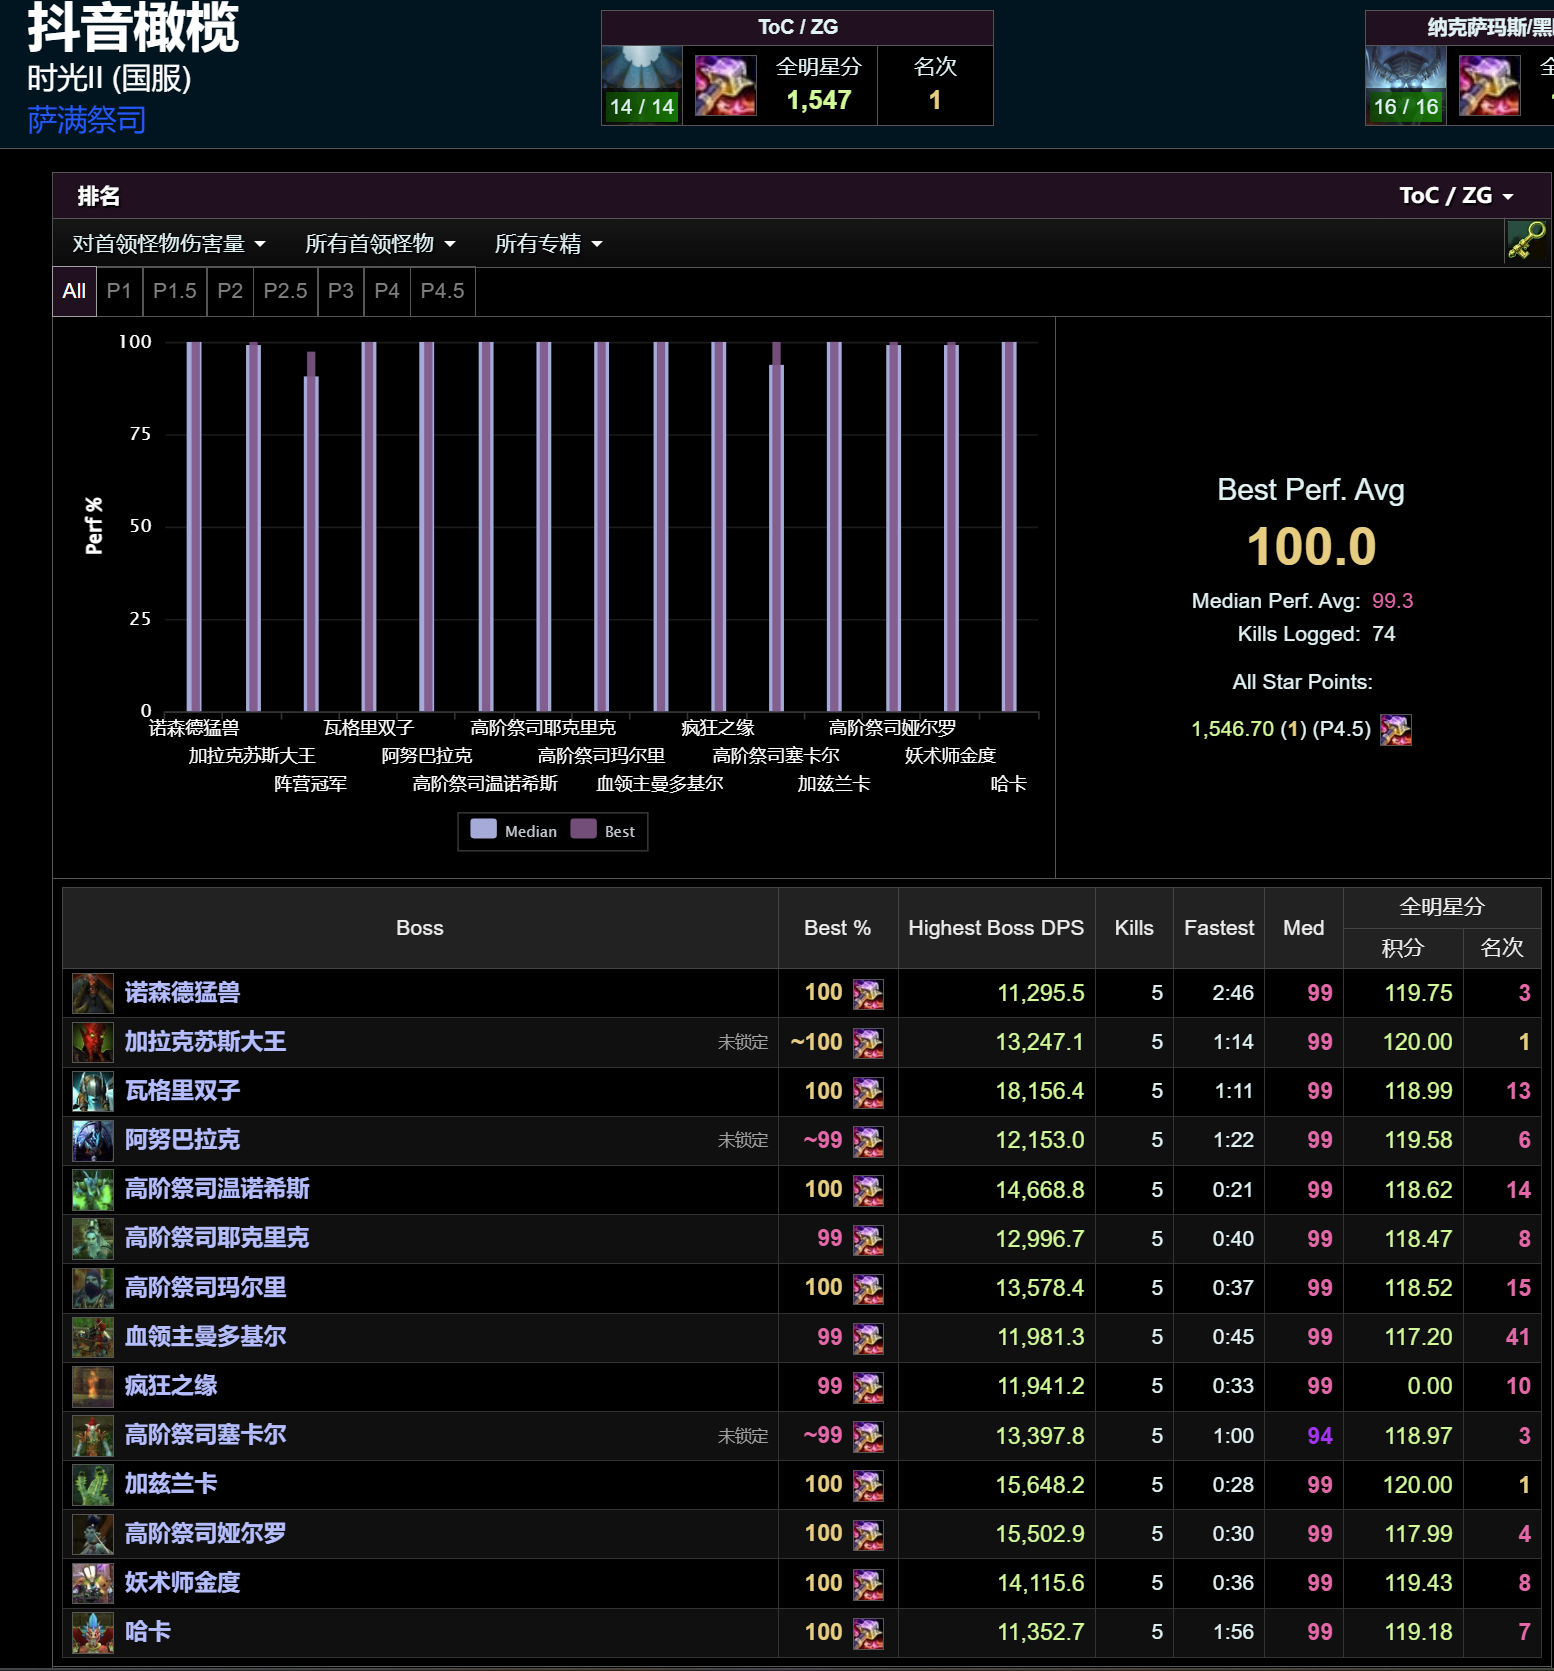Open the 高阶祭司温诺希斯 boss link
1554x1671 pixels.
pos(217,1189)
